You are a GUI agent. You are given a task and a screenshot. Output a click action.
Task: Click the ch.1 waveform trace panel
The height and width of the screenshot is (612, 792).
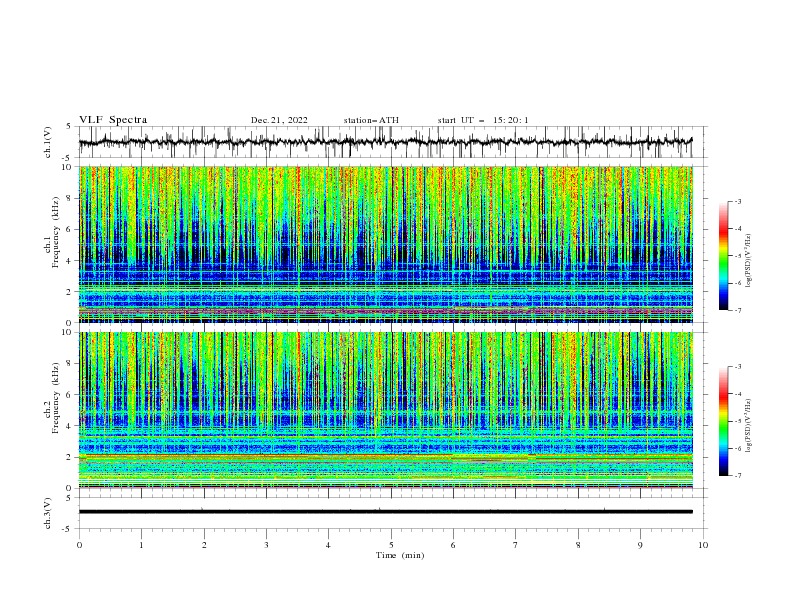tap(393, 142)
